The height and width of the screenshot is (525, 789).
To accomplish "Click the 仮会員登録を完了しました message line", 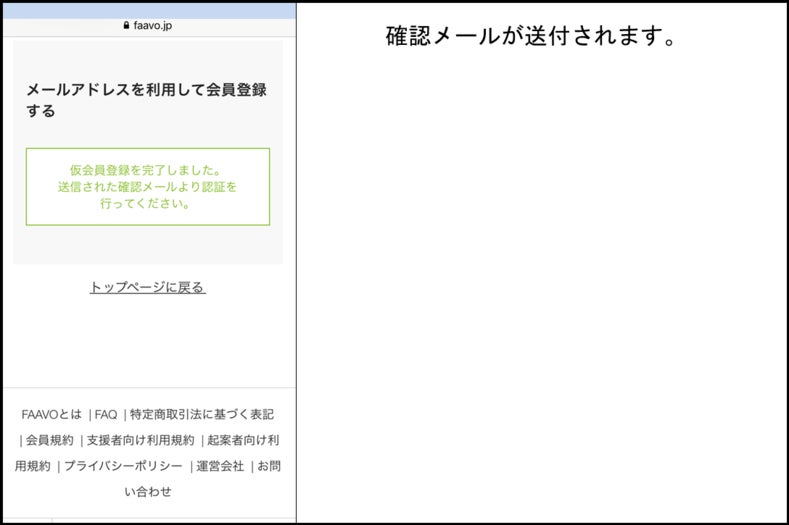I will [x=145, y=170].
